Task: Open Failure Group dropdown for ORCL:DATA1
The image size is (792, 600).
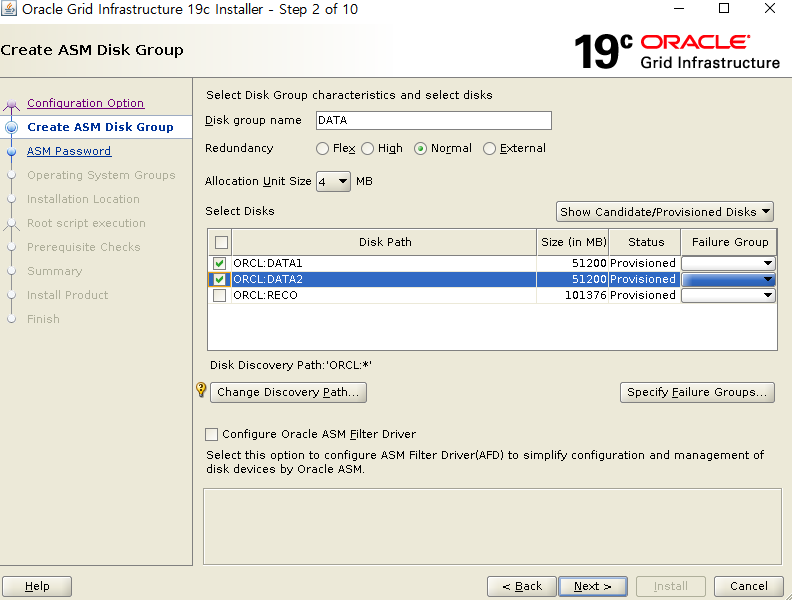Action: point(728,263)
